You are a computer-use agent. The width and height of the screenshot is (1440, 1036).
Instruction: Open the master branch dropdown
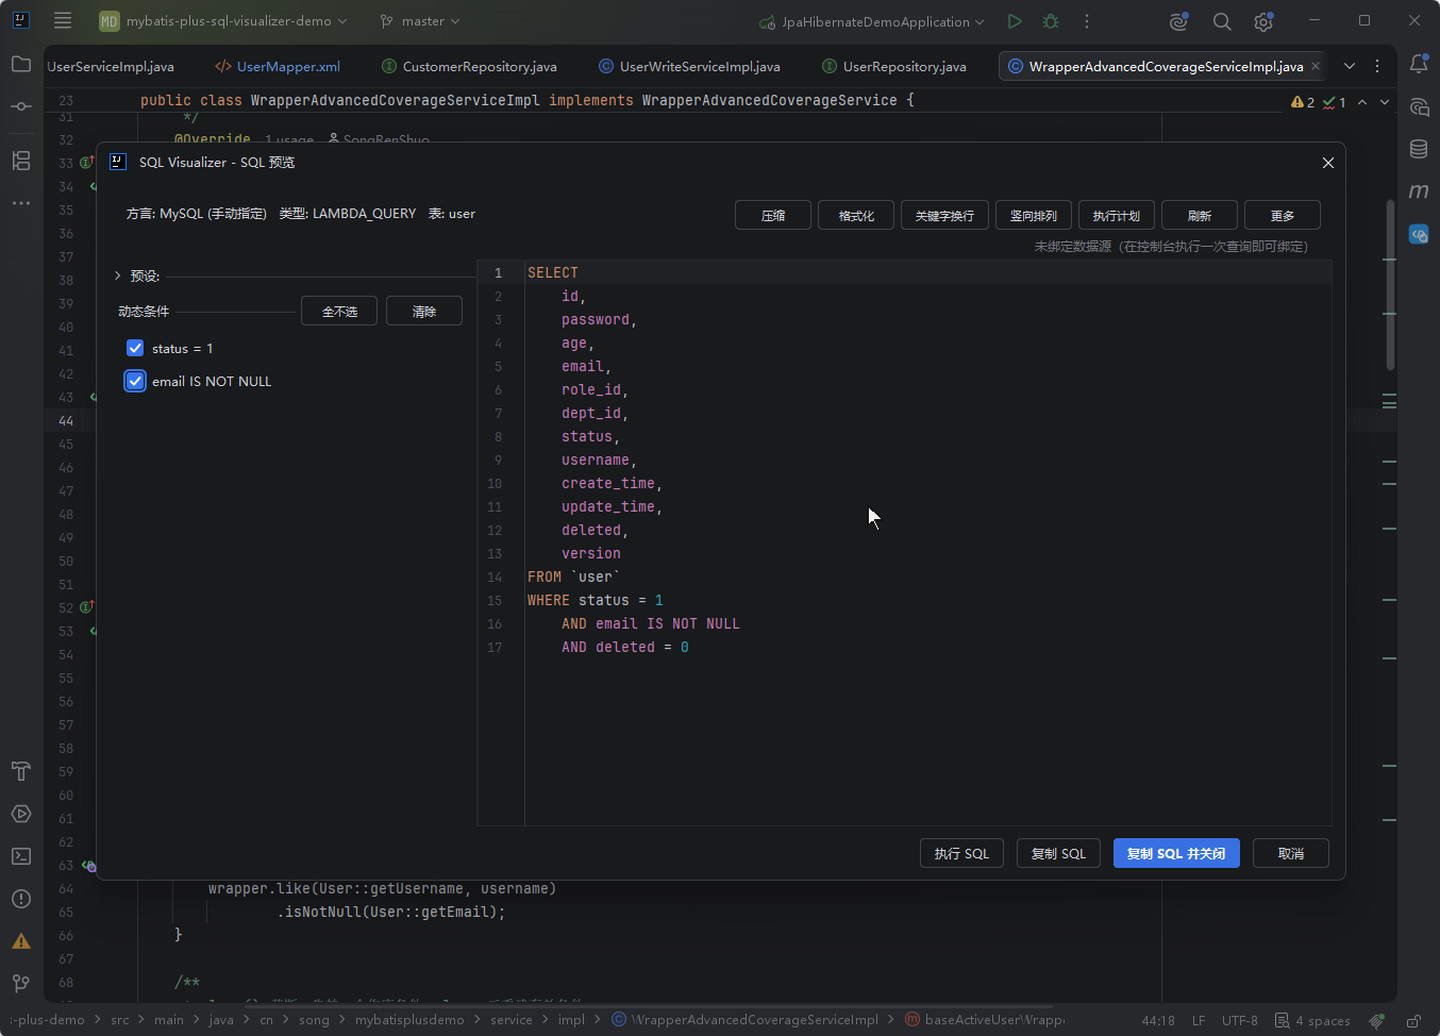pyautogui.click(x=420, y=21)
